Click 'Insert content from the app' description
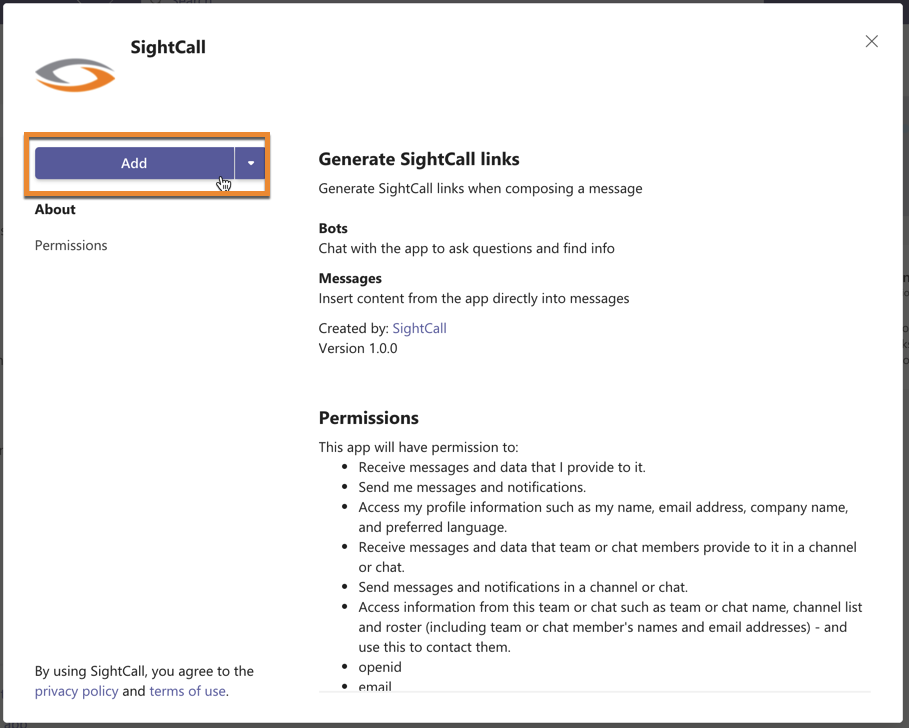 coord(474,299)
